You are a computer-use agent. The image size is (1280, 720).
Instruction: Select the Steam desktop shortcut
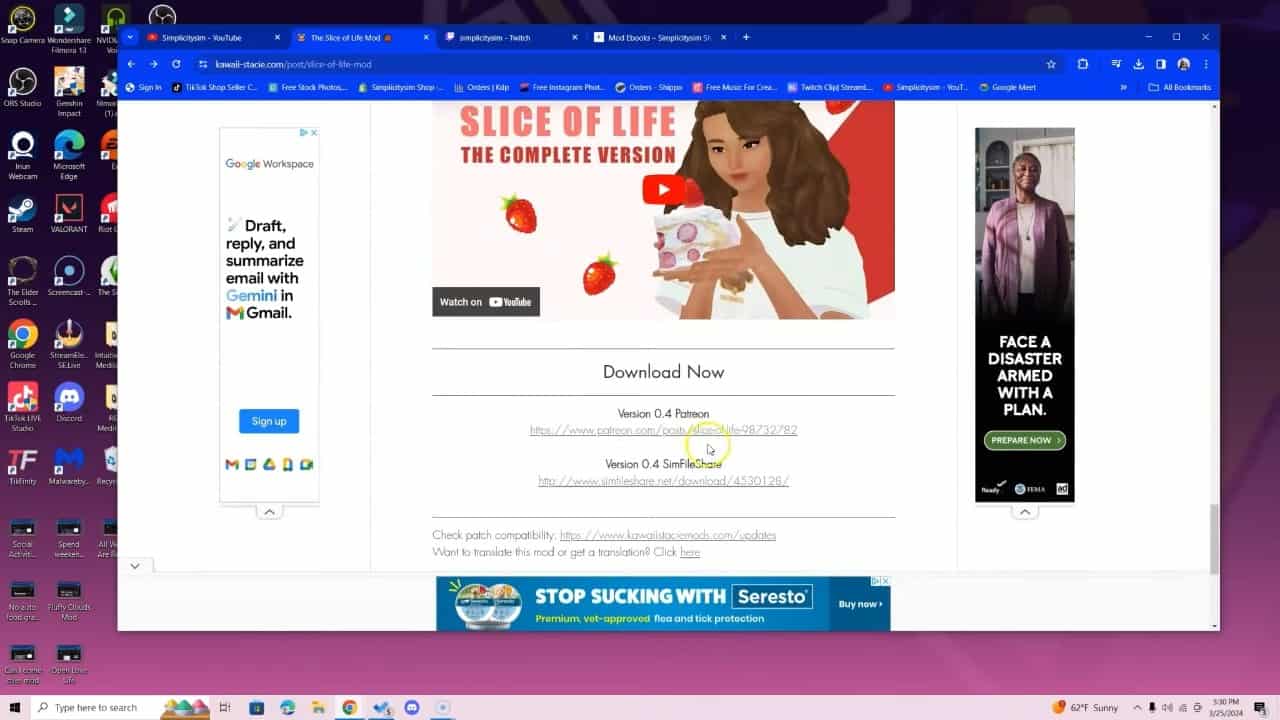coord(22,215)
